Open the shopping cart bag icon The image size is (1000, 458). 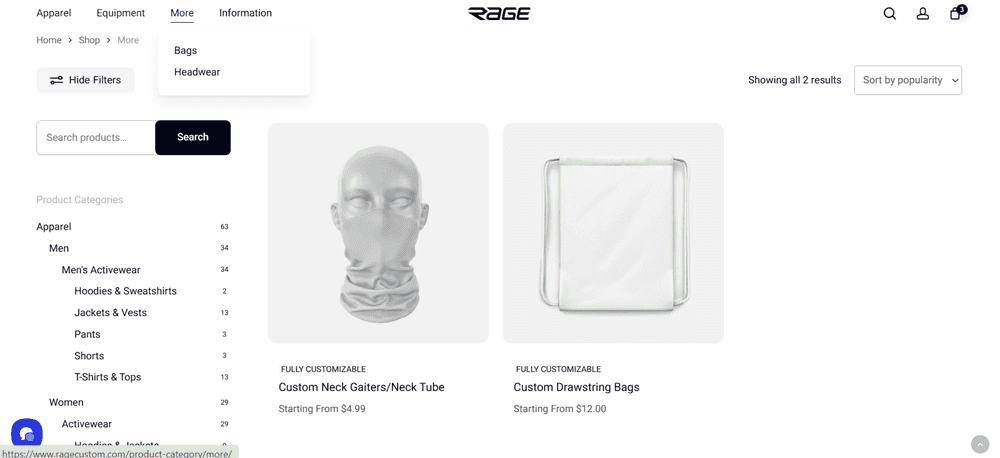click(x=957, y=13)
